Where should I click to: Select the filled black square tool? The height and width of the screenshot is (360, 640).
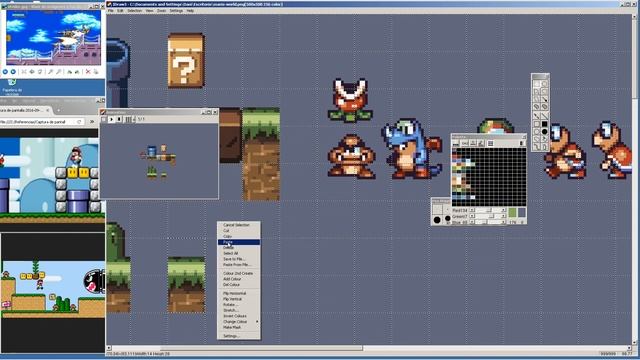click(x=544, y=124)
